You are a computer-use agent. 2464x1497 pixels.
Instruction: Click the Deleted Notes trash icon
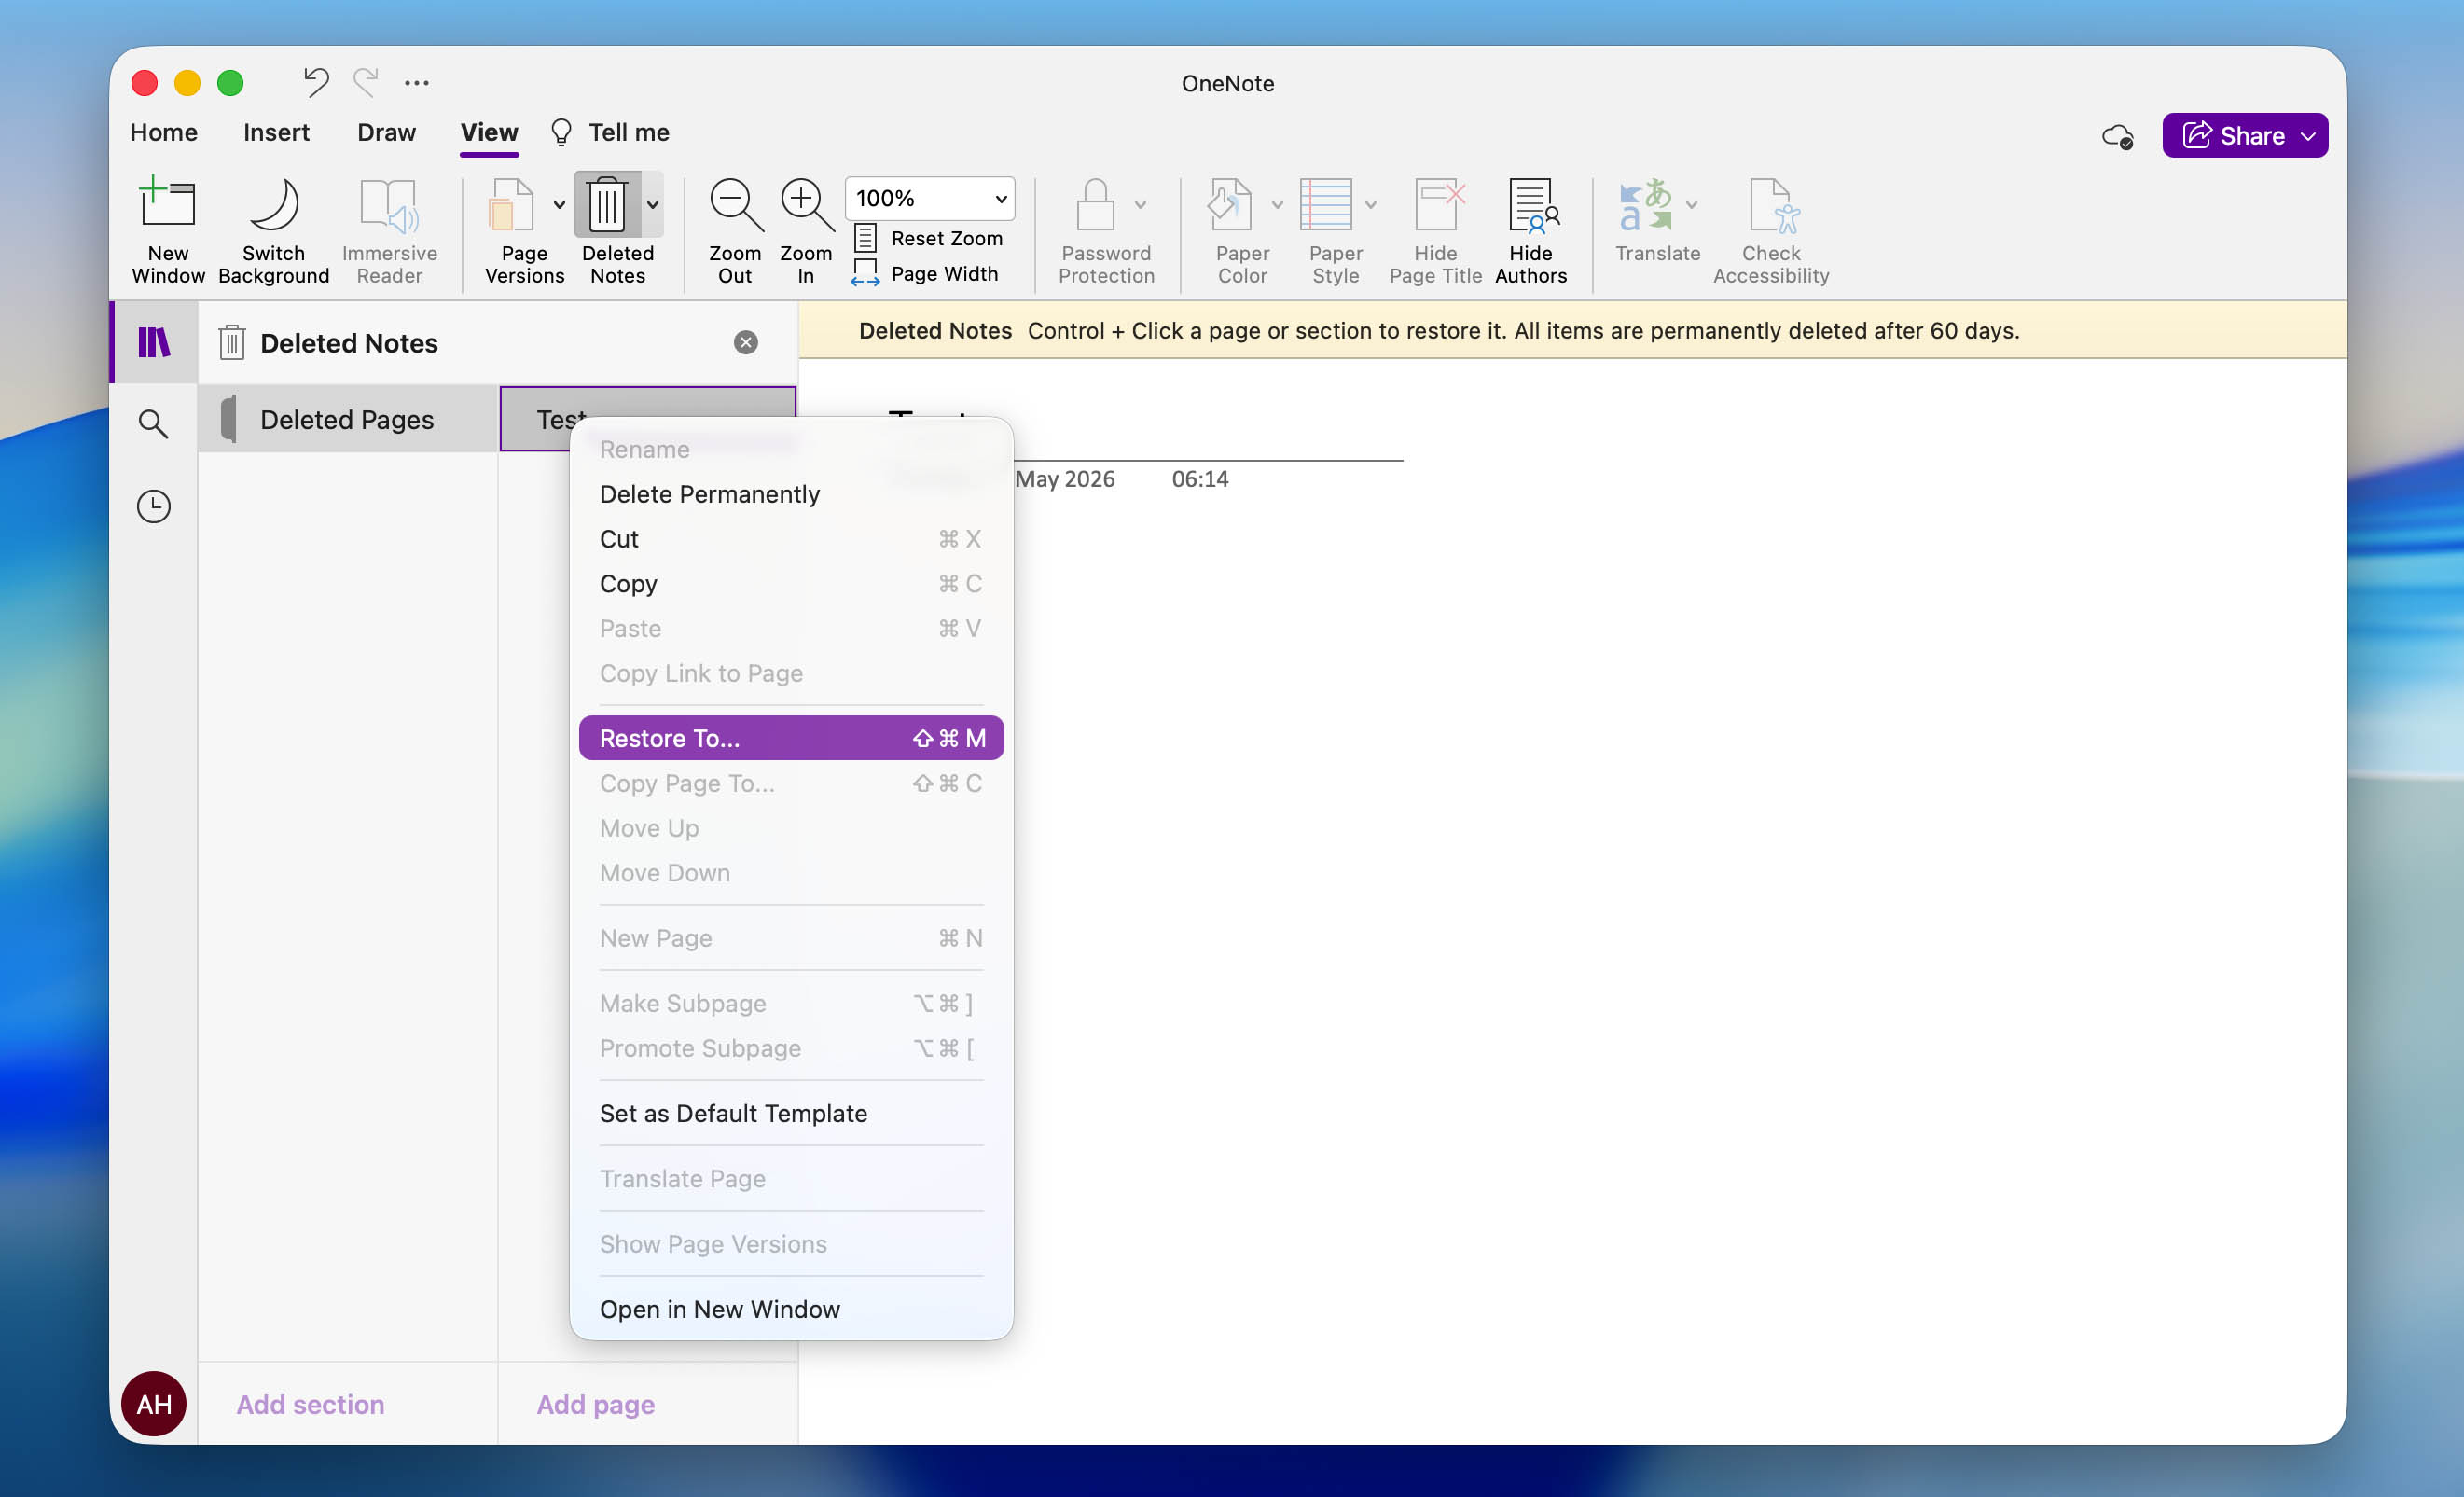[x=607, y=204]
